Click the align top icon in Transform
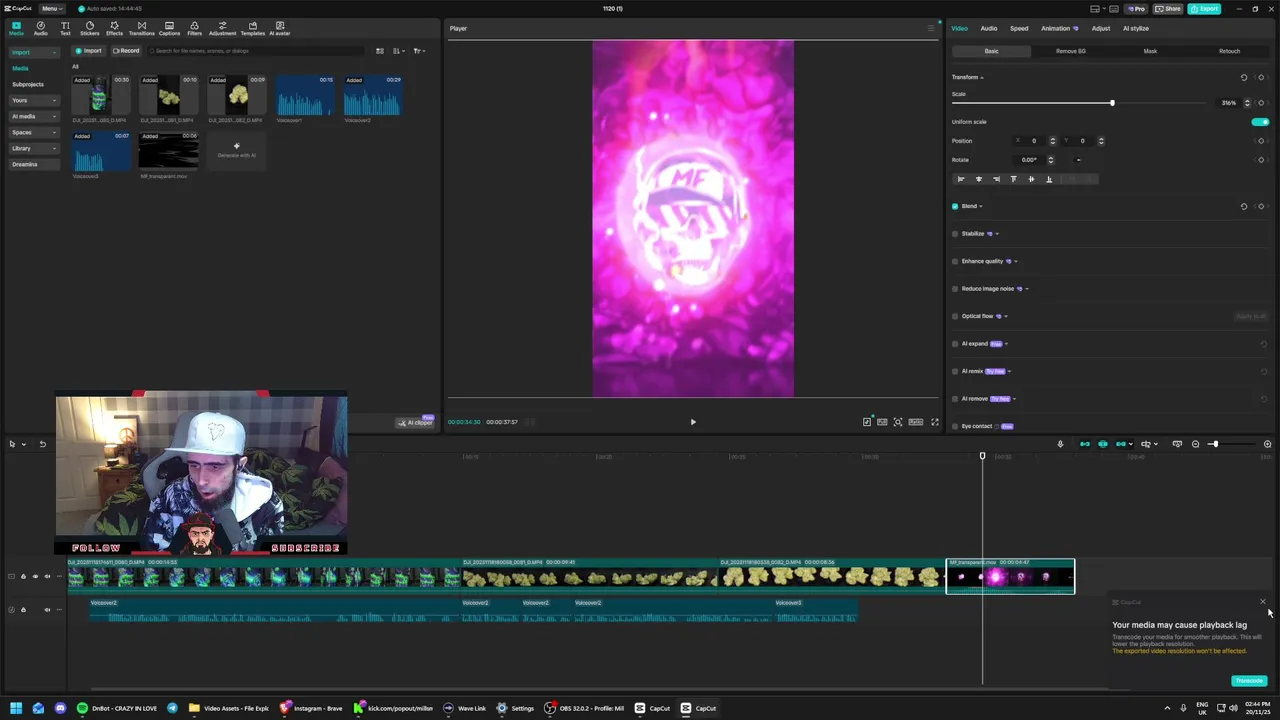Screen dimensions: 1280x720 pyautogui.click(x=1014, y=179)
